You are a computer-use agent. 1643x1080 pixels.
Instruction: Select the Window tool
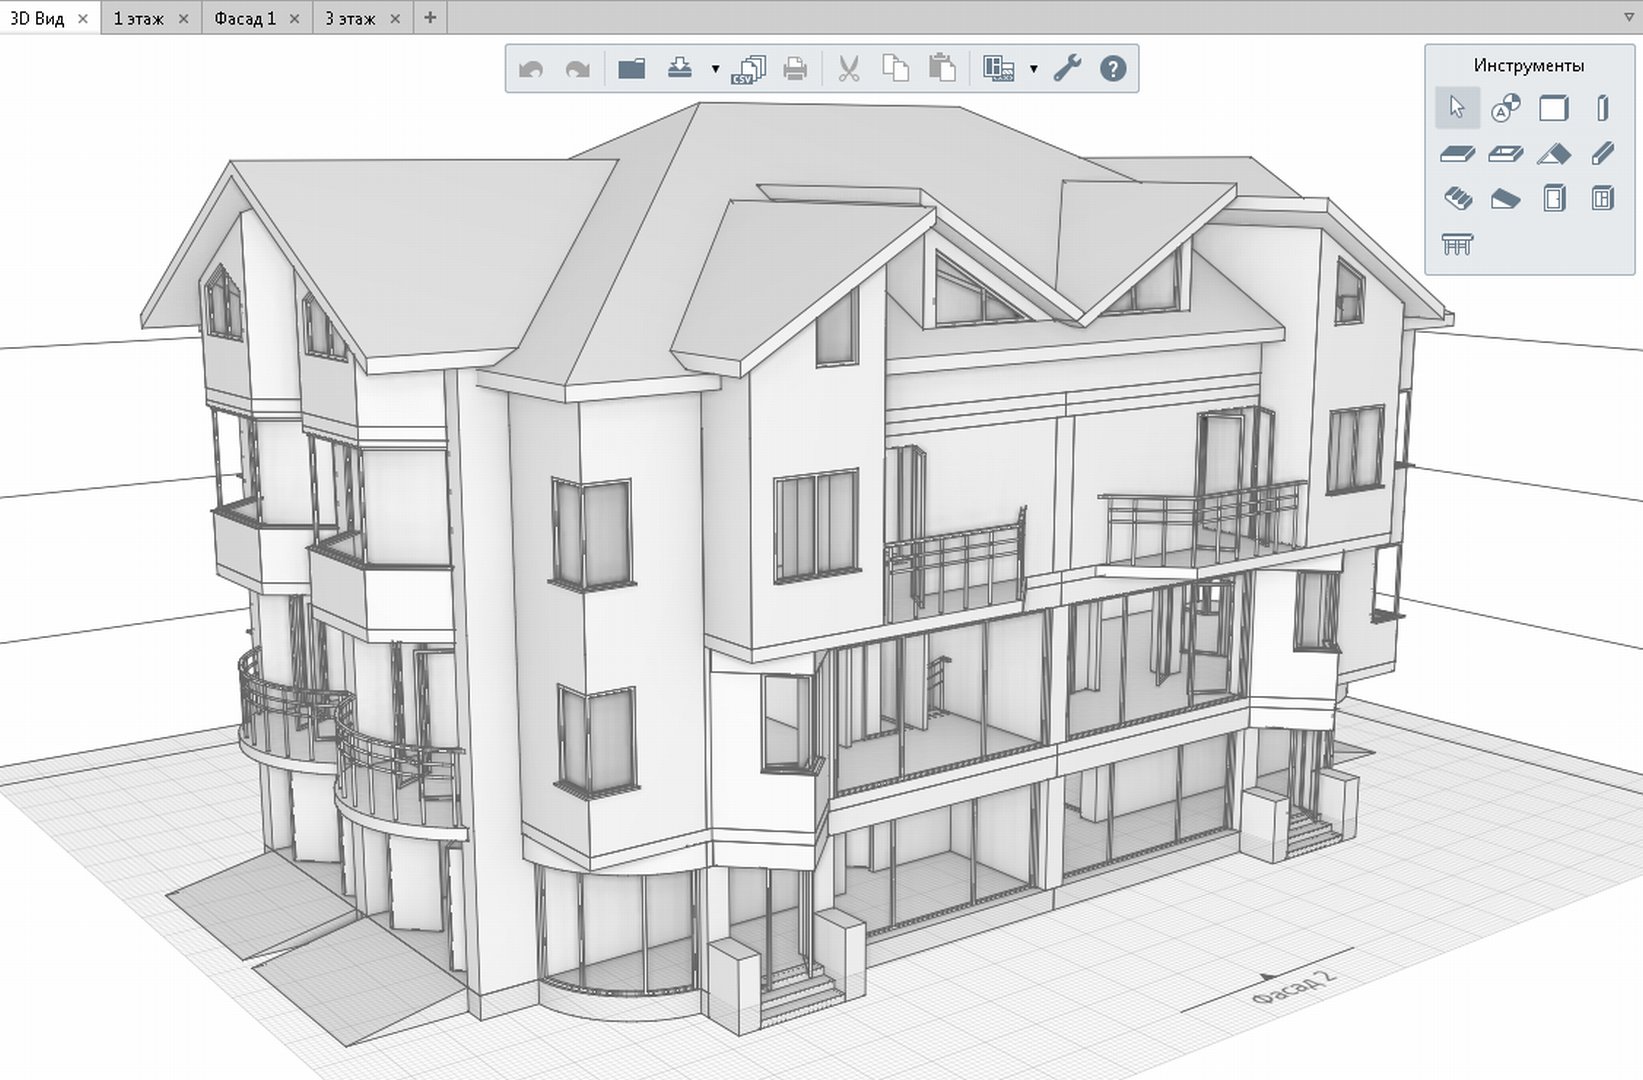(1602, 199)
